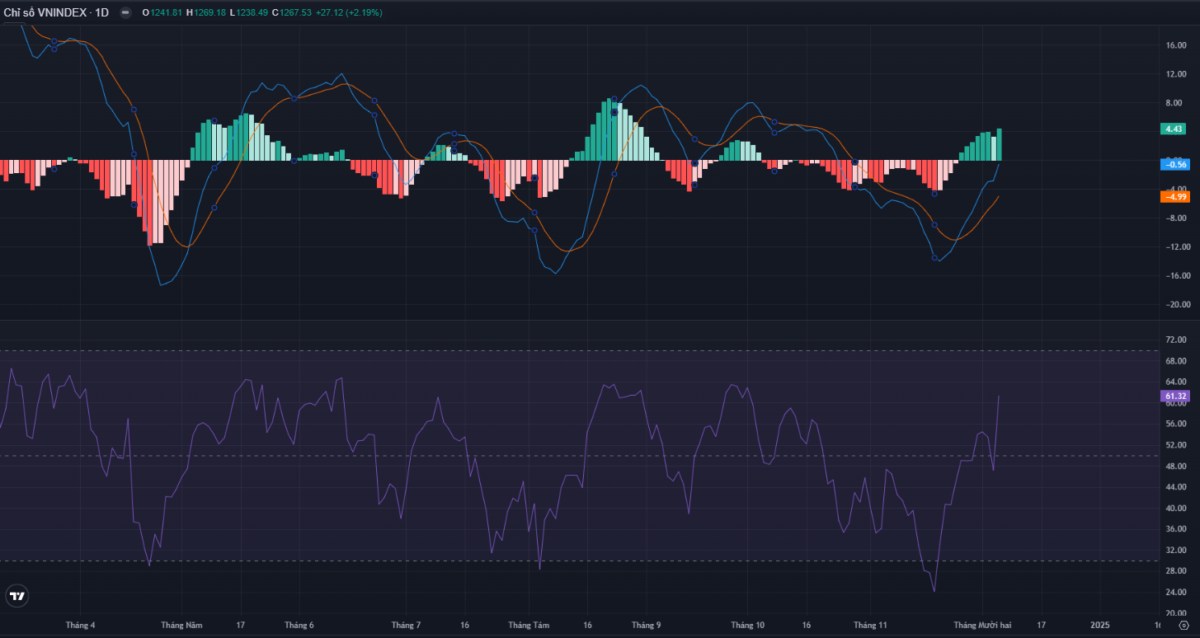Click the Tháng 9 time axis label

[646, 625]
